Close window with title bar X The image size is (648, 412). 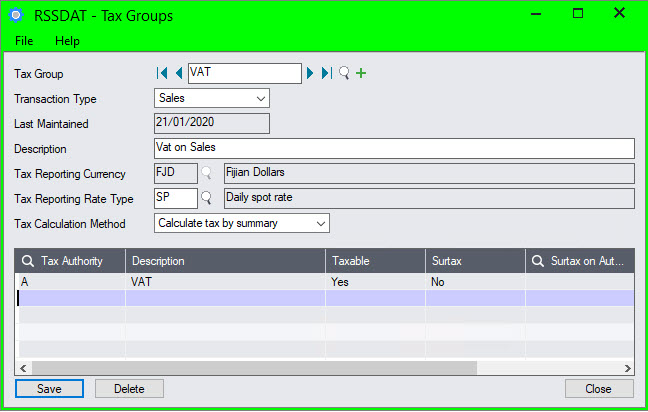619,13
